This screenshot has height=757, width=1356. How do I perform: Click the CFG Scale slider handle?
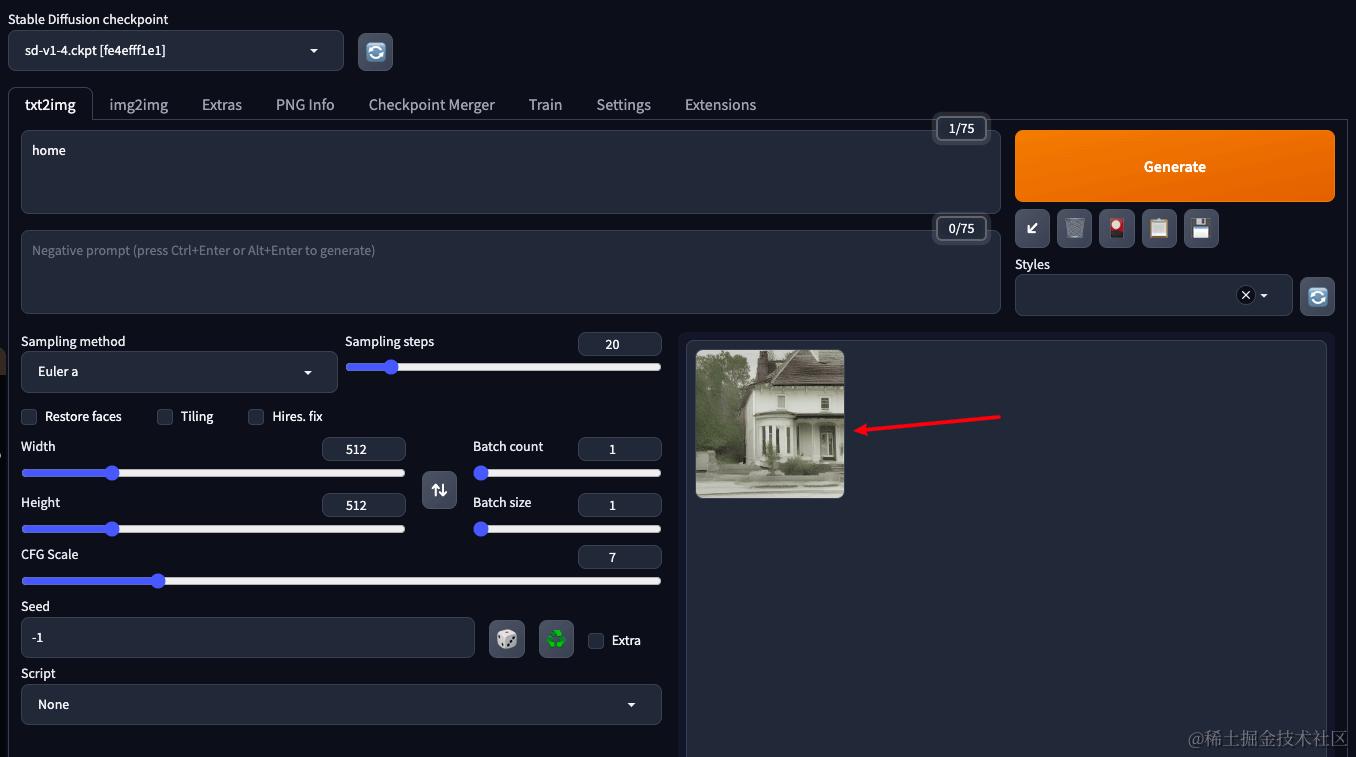tap(158, 581)
